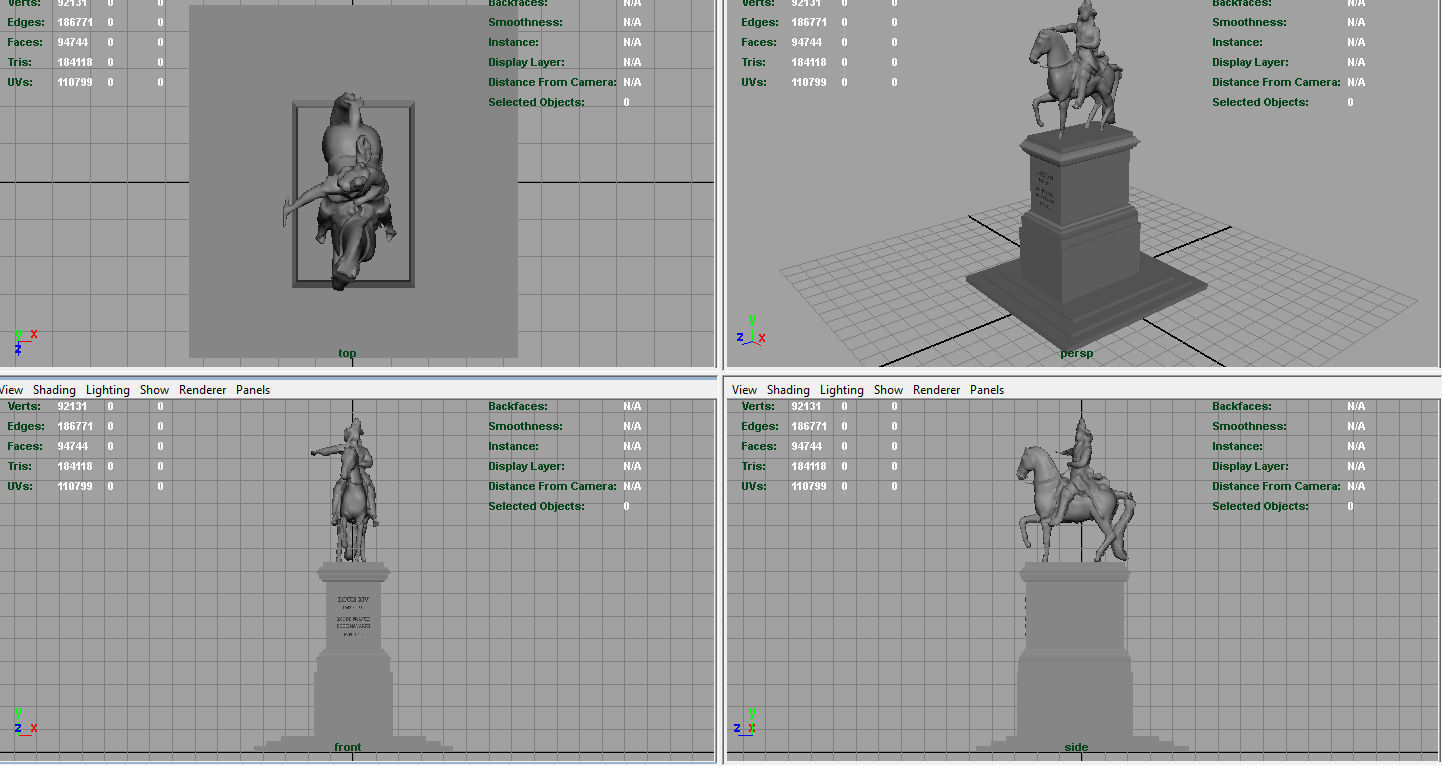The height and width of the screenshot is (766, 1442).
Task: Open the View menu in the front panel
Action: pos(11,390)
